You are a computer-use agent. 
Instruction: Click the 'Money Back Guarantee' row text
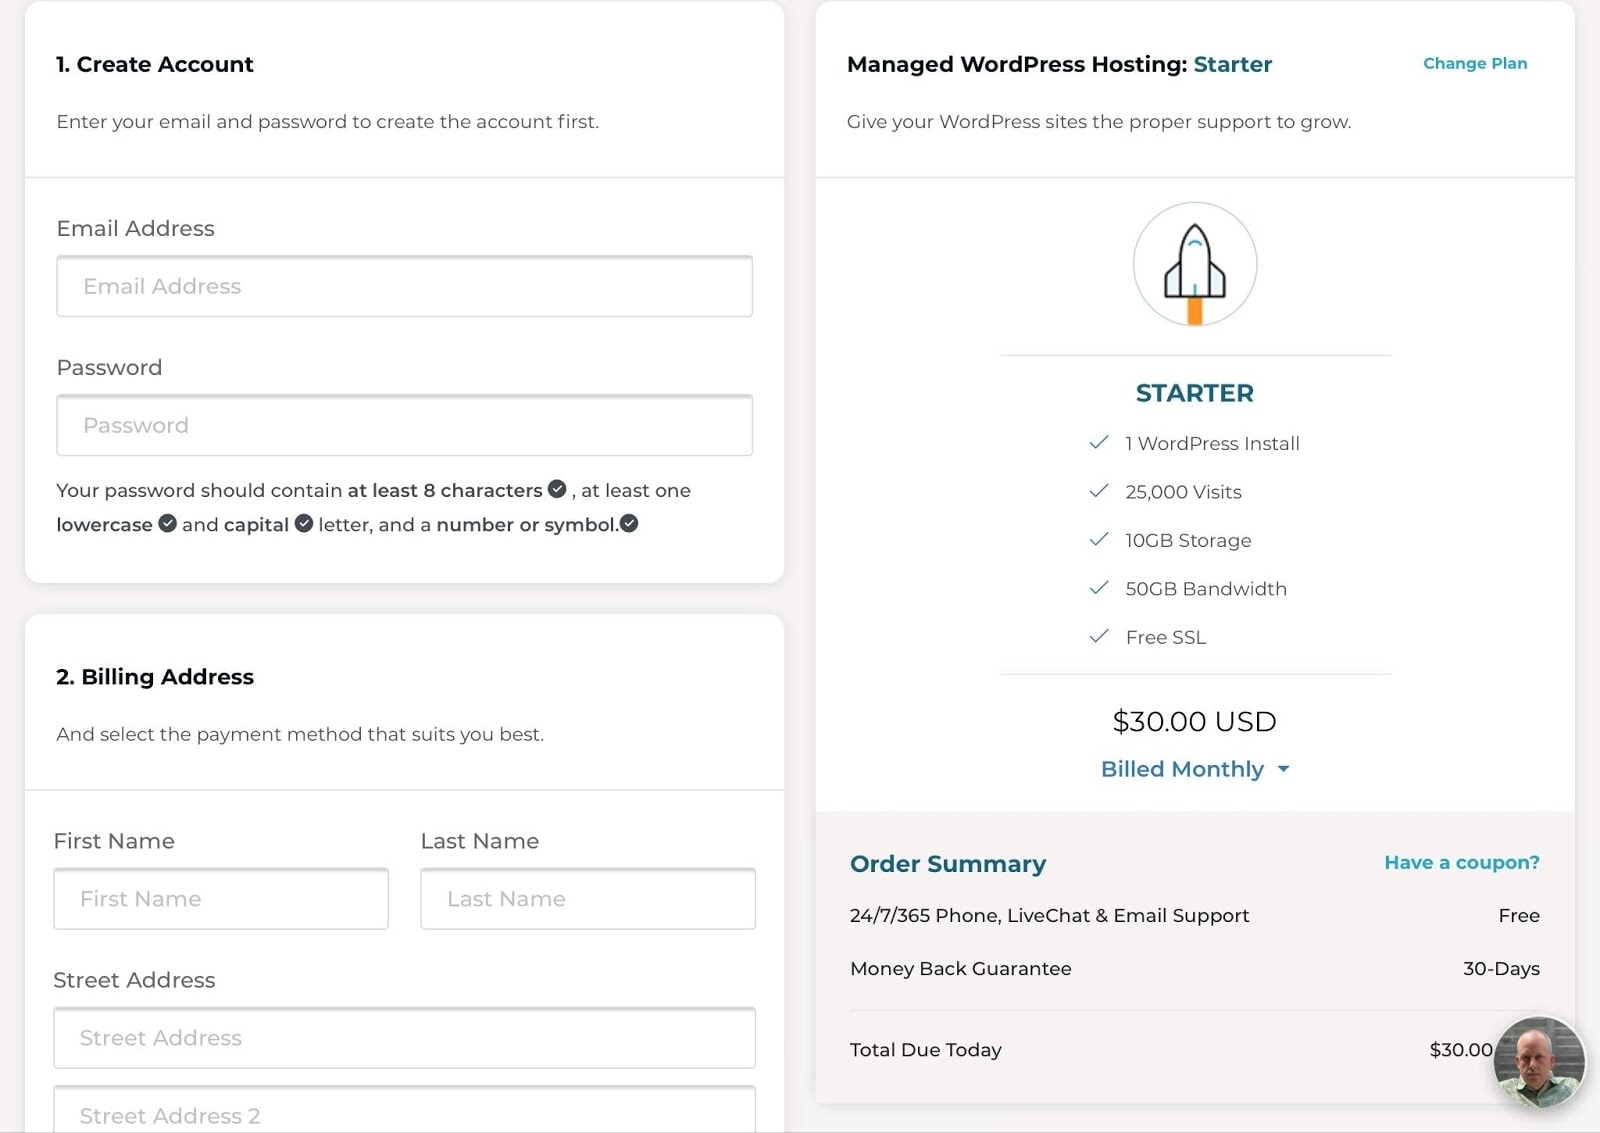point(960,968)
